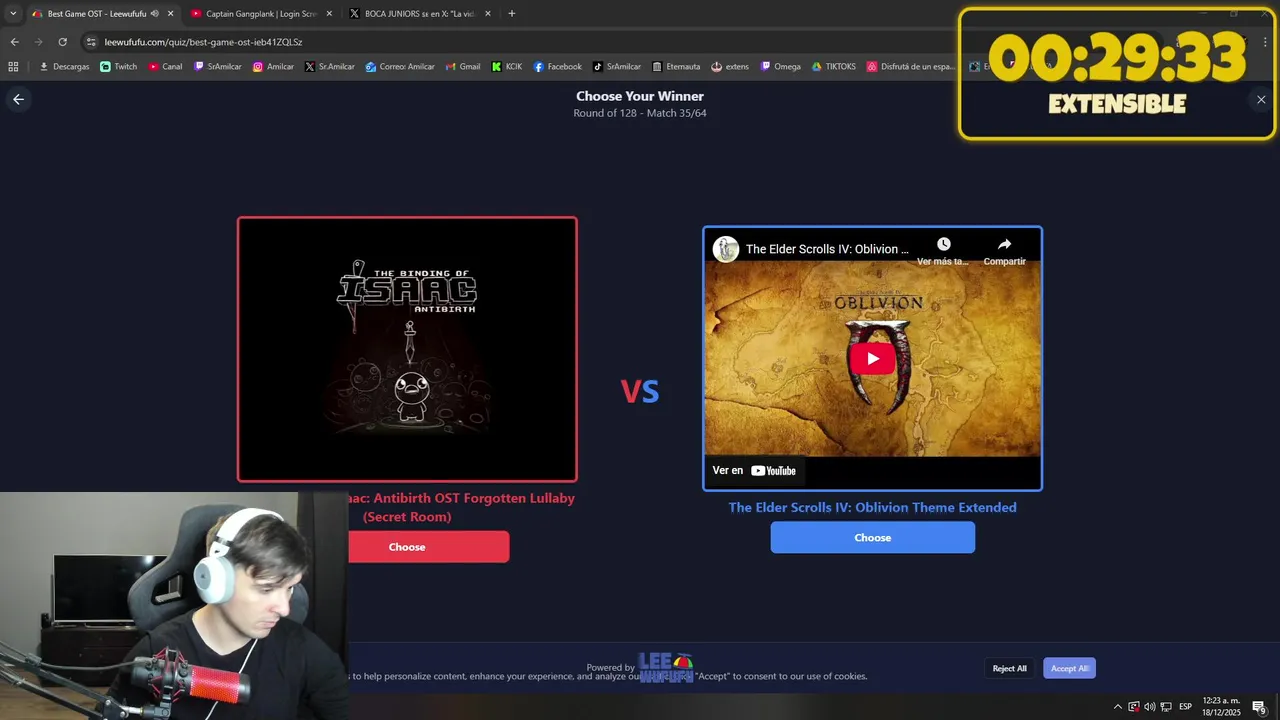Open the video channel avatar icon

coord(726,249)
